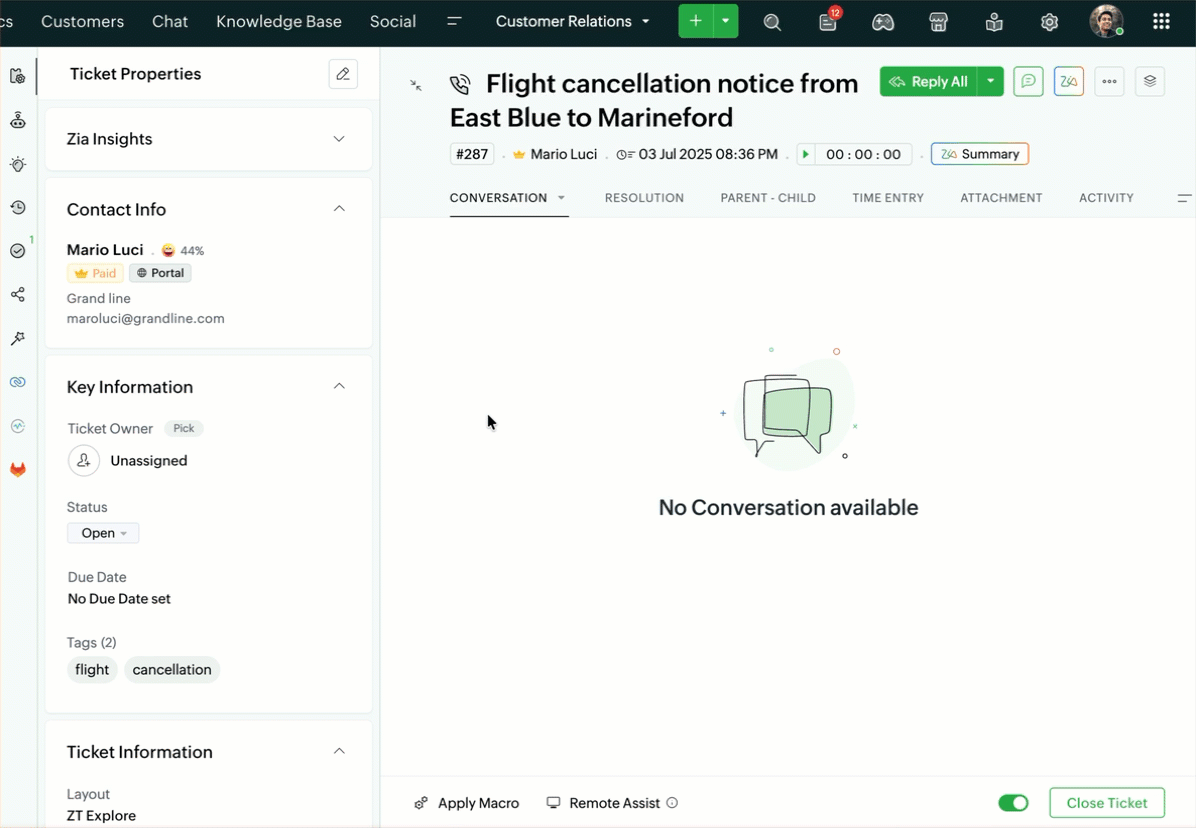Expand the Zia Insights section
The width and height of the screenshot is (1196, 828).
339,139
